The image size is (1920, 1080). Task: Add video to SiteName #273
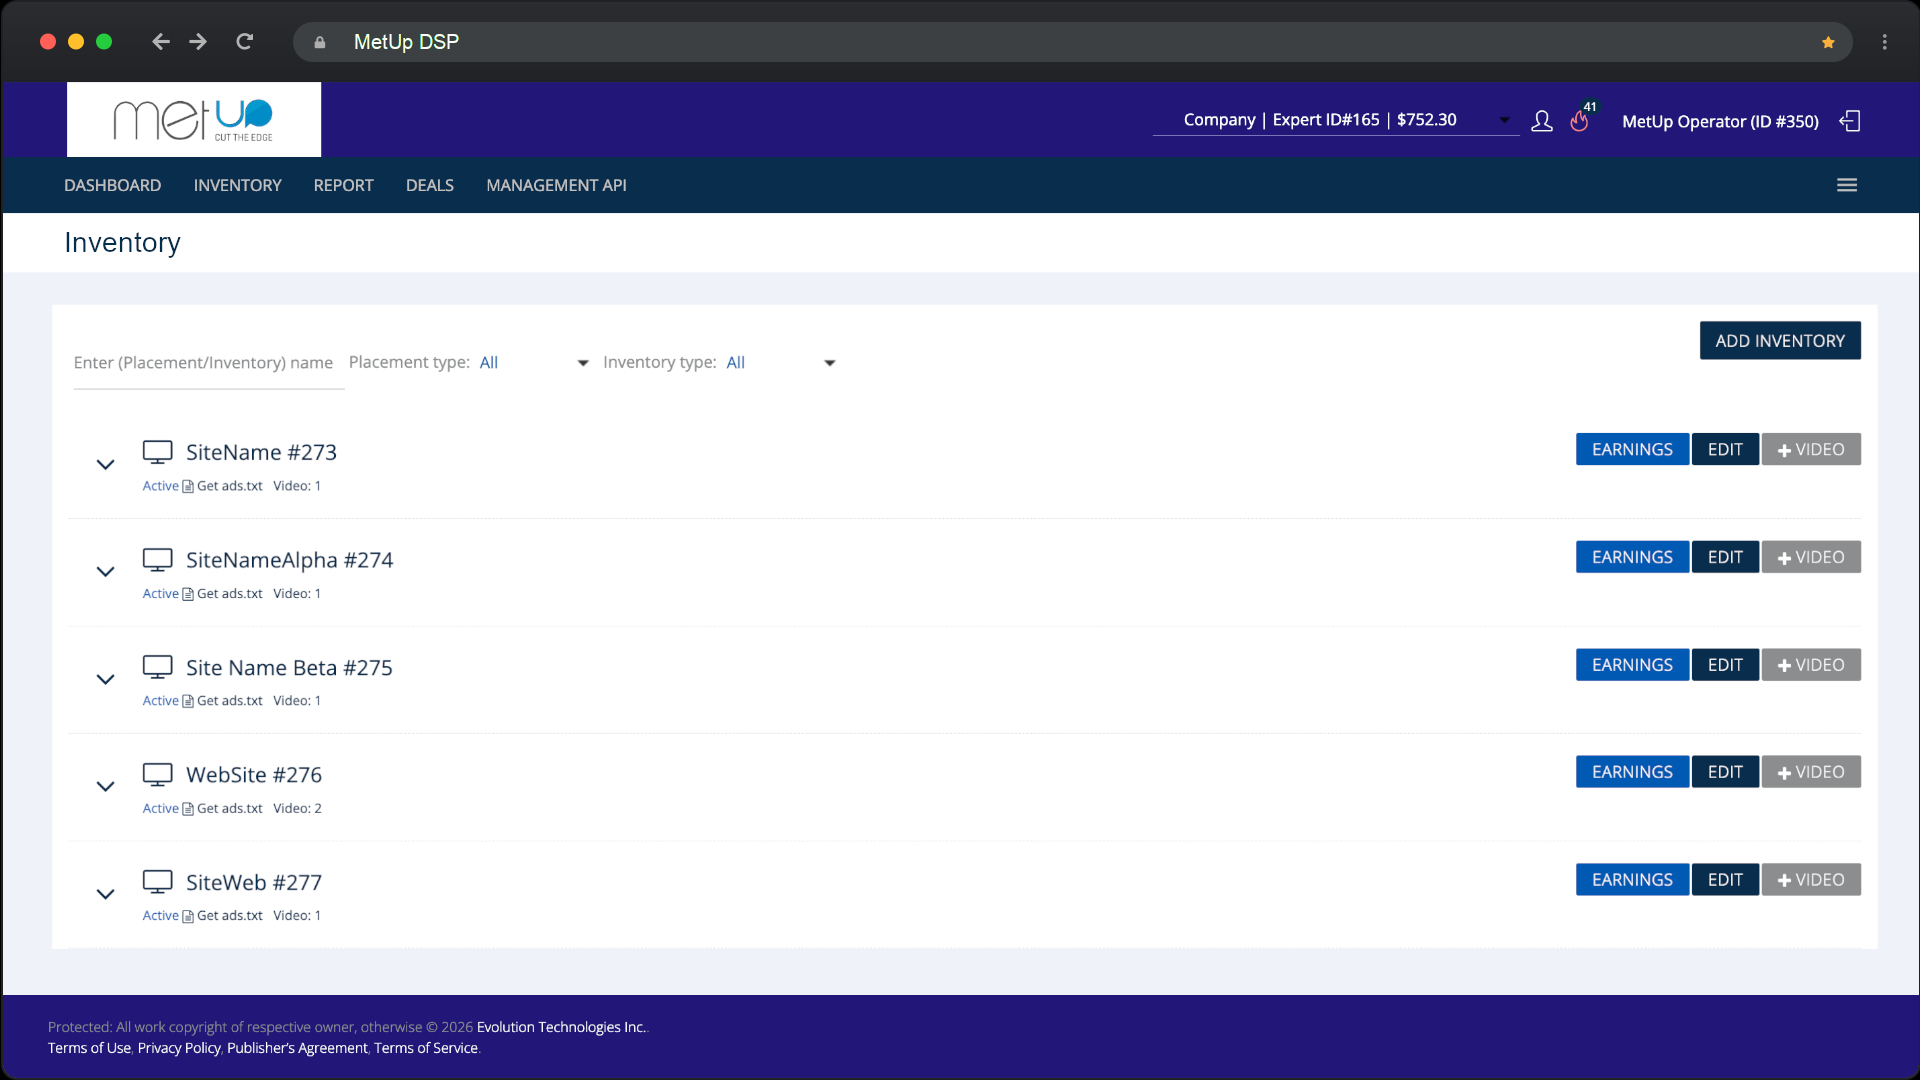point(1811,450)
